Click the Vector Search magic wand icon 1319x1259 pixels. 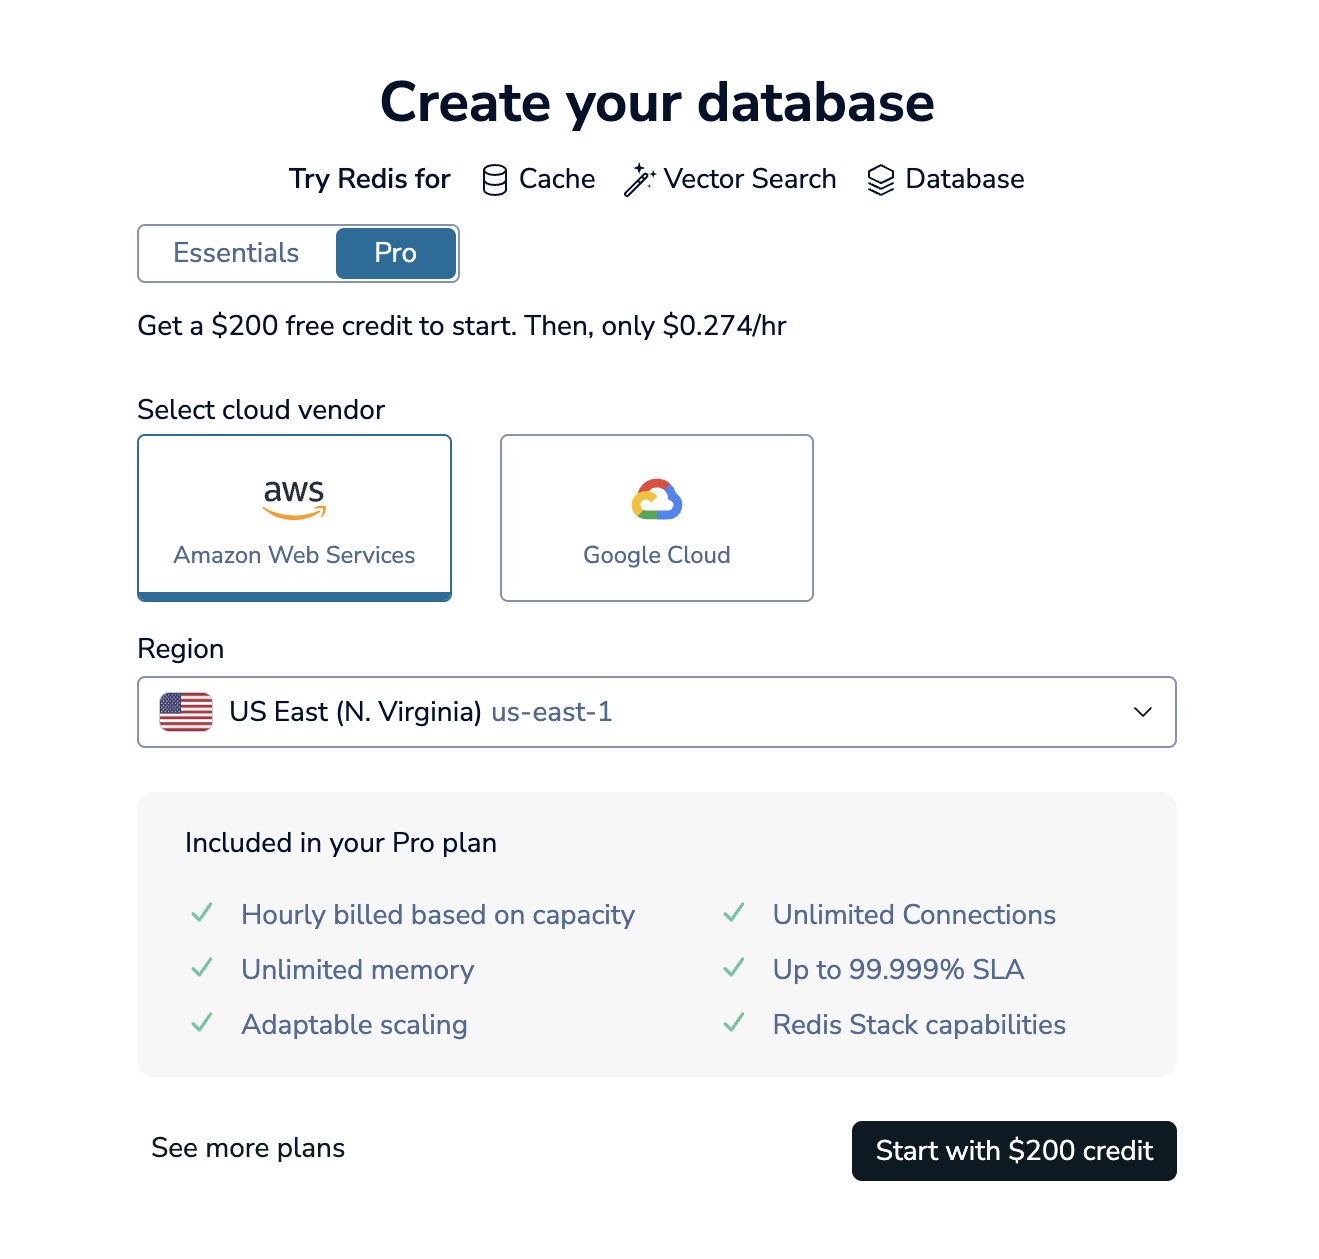click(639, 180)
